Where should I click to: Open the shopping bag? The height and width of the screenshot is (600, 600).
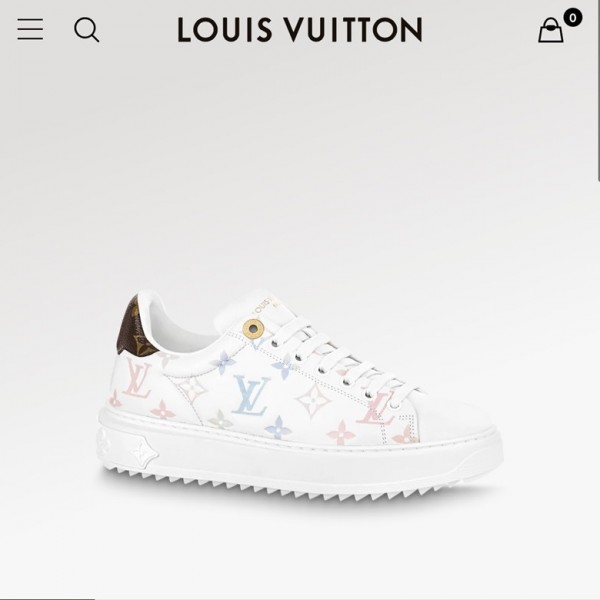coord(550,30)
